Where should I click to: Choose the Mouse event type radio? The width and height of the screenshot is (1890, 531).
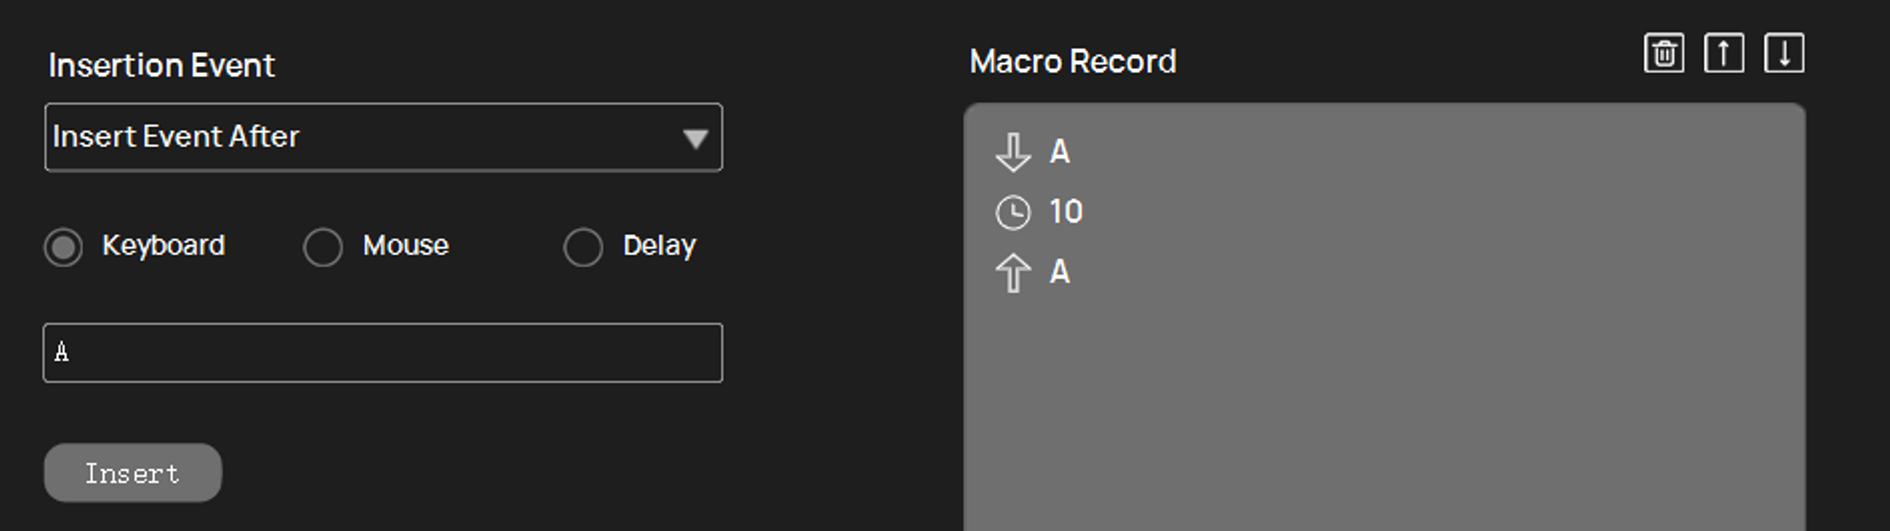point(323,247)
